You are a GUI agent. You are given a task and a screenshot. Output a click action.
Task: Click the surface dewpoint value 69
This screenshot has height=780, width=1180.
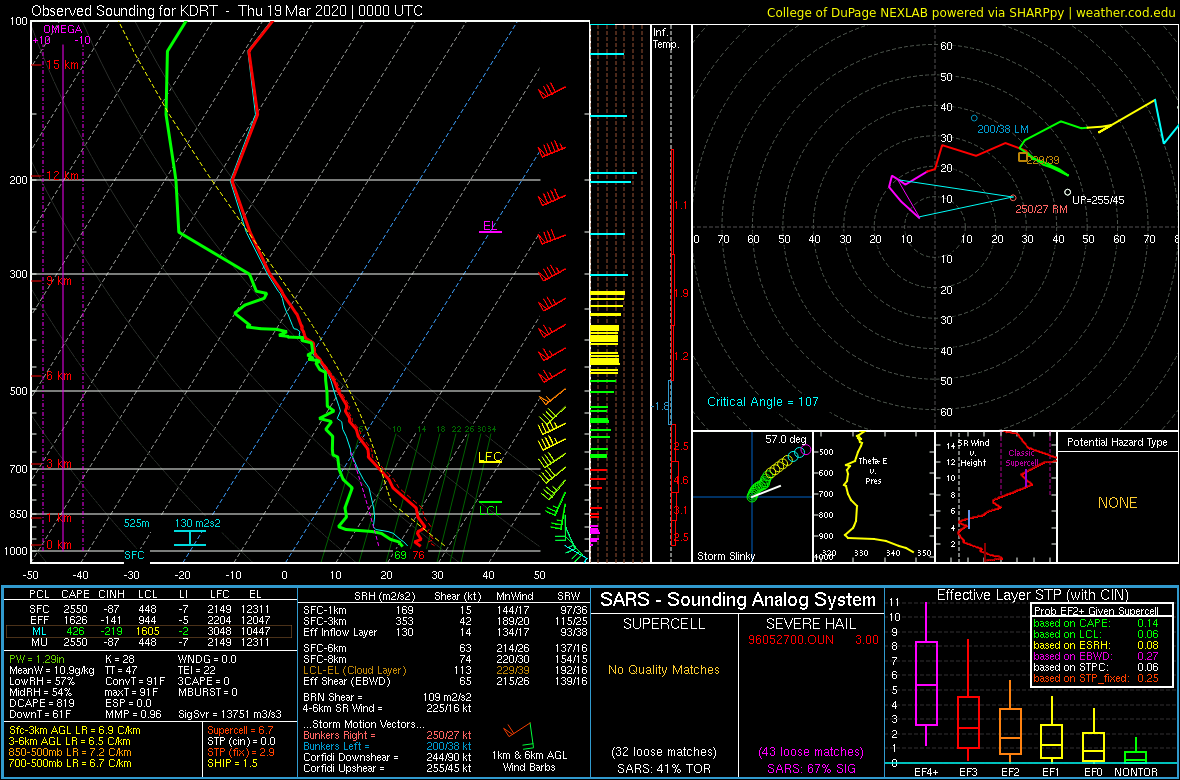(400, 555)
